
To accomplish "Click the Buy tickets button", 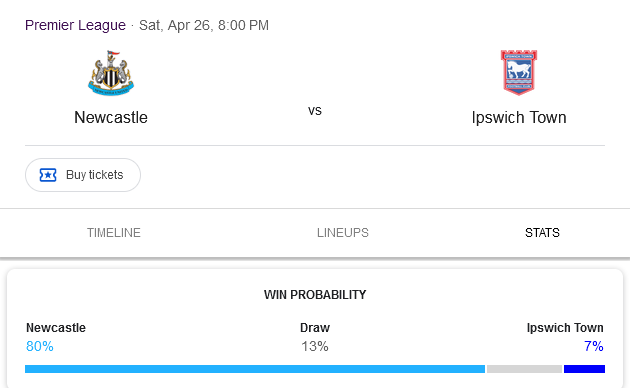I will tap(83, 175).
